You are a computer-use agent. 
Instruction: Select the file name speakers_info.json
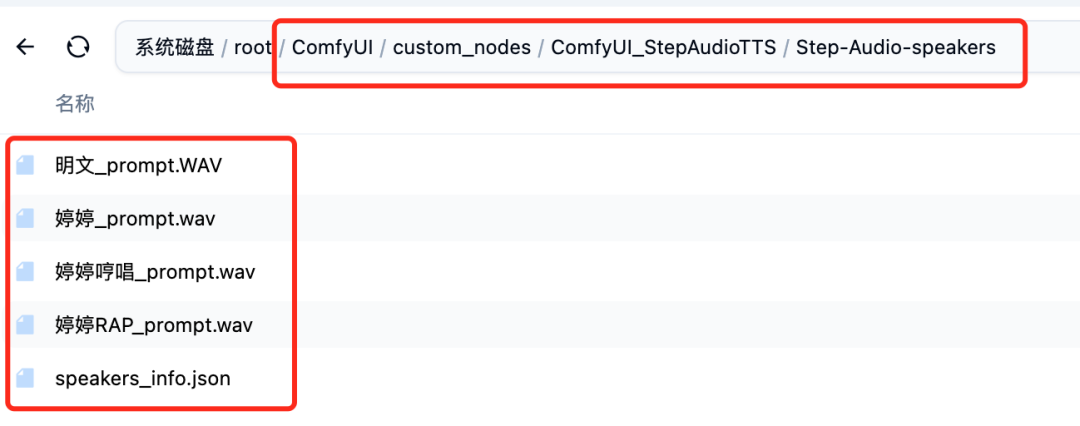(x=143, y=379)
